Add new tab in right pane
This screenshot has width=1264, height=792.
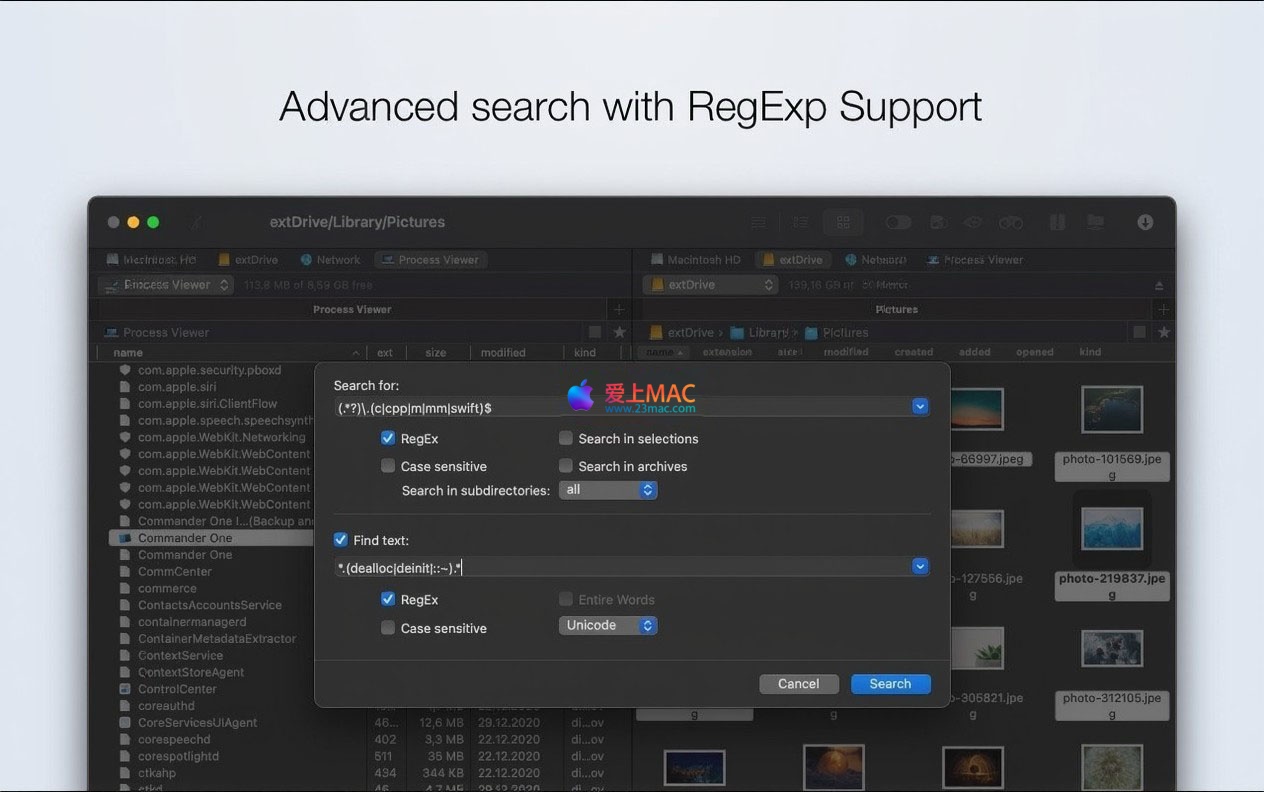[1163, 310]
